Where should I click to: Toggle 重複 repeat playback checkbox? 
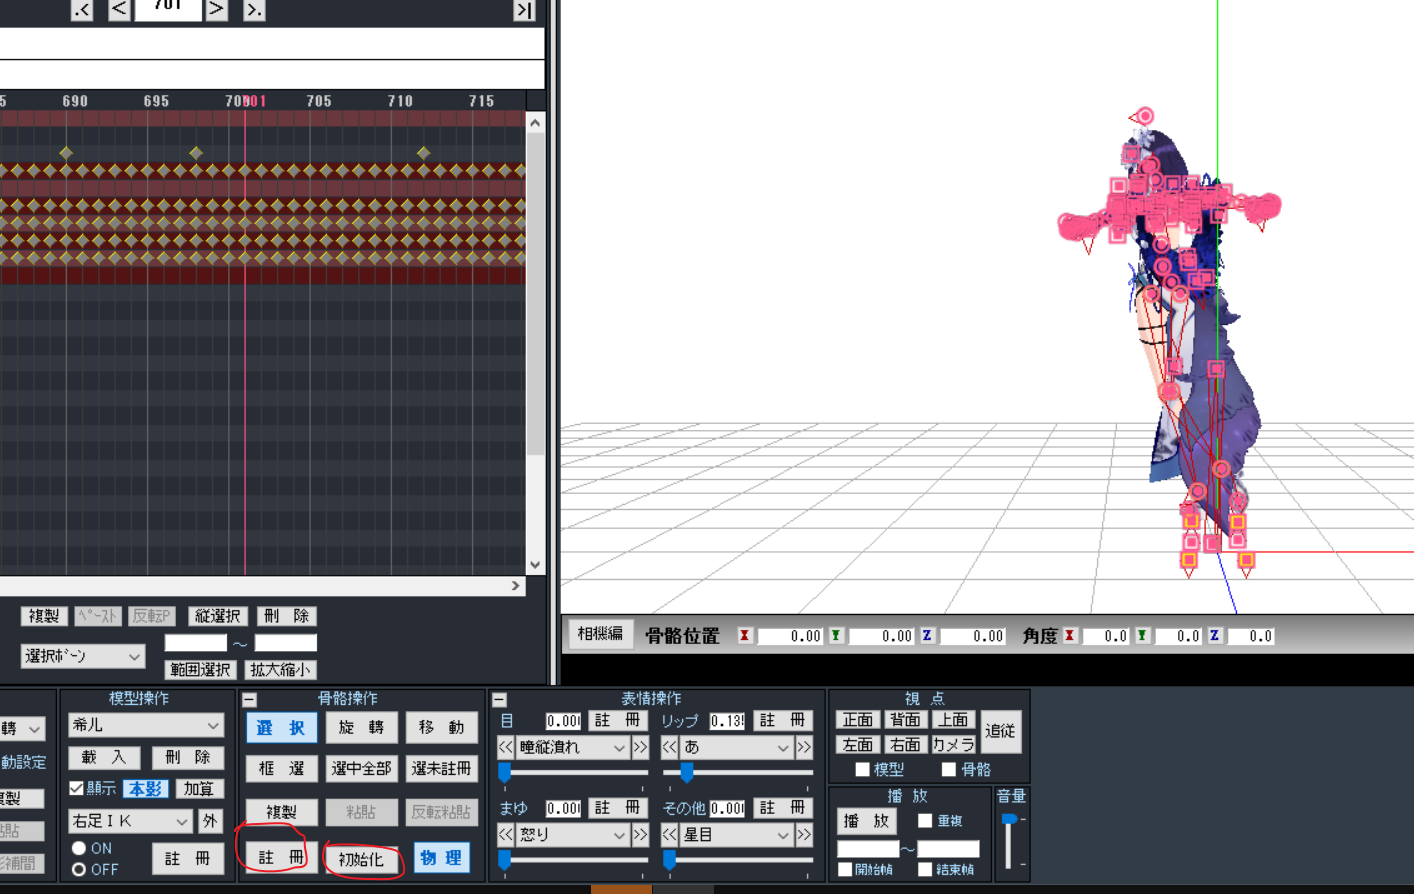925,820
